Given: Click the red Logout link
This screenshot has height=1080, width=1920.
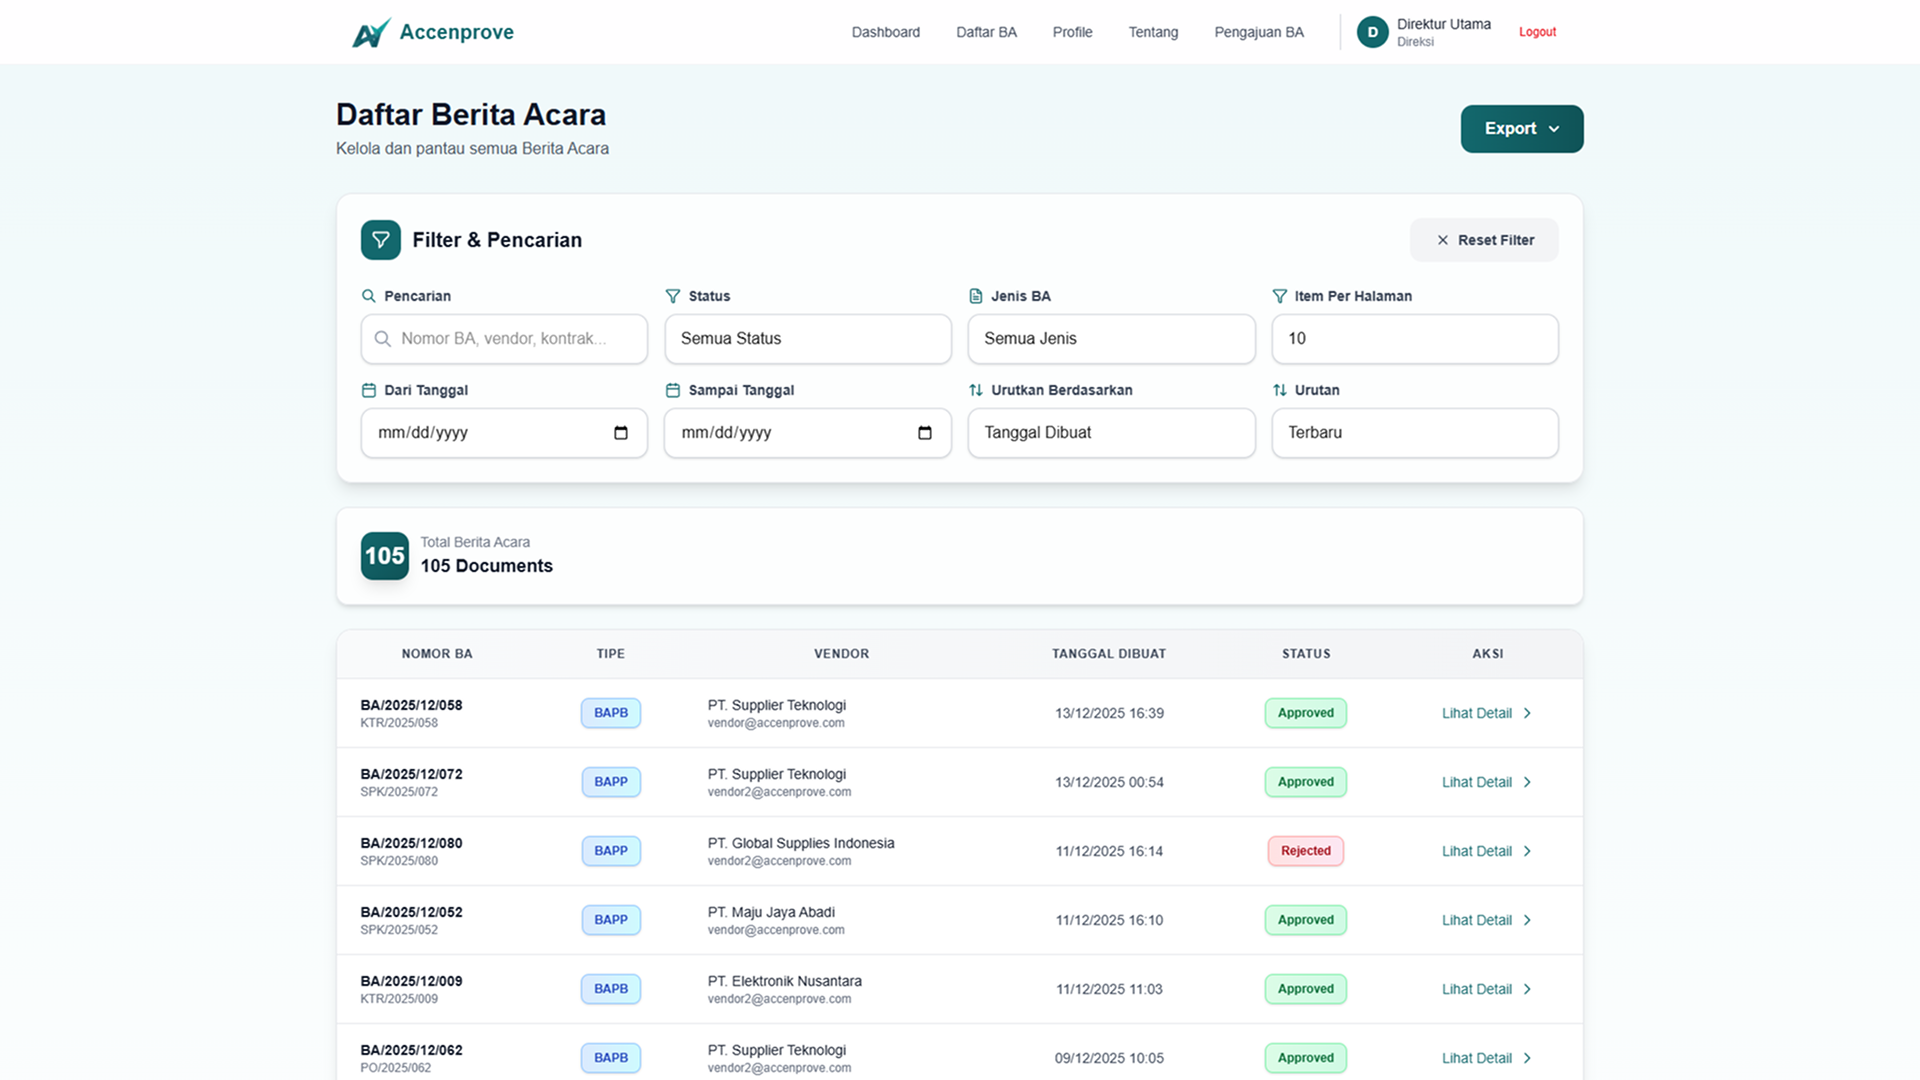Looking at the screenshot, I should [x=1537, y=32].
